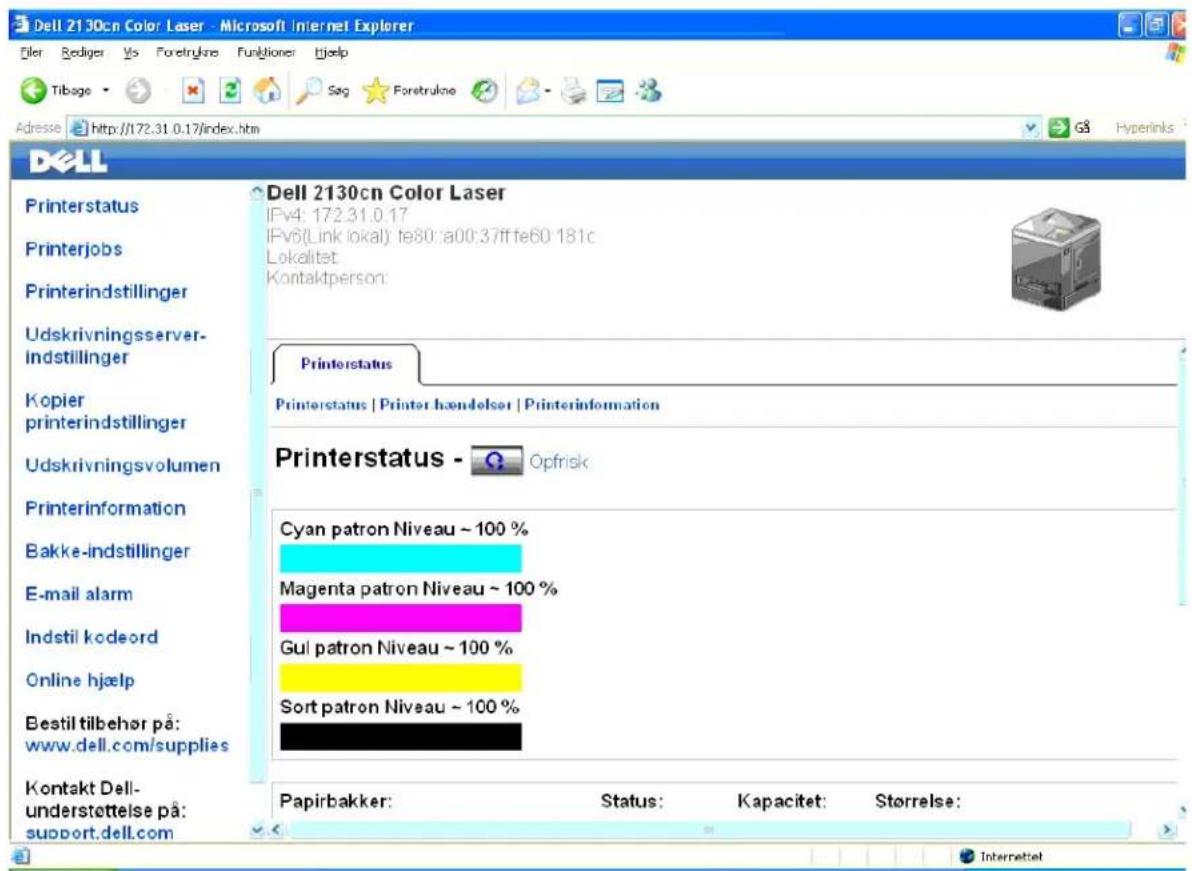The image size is (1192, 871).
Task: Click the green Tibage back arrow
Action: point(34,91)
